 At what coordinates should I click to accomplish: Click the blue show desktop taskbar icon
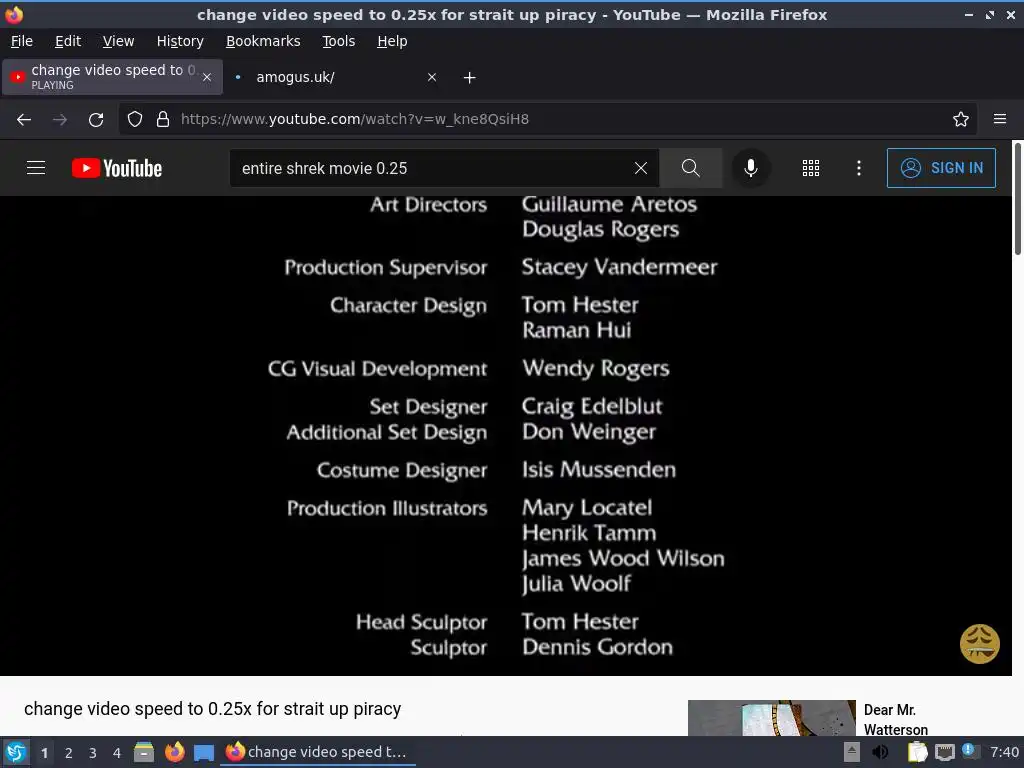coord(204,753)
